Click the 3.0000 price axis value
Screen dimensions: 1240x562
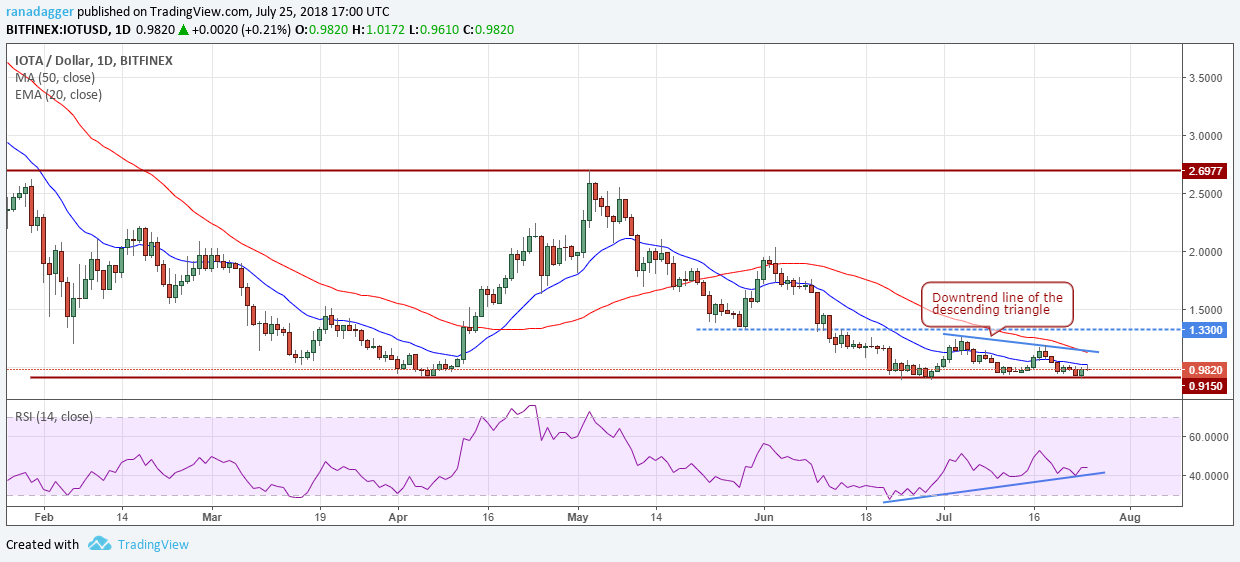pyautogui.click(x=1208, y=135)
